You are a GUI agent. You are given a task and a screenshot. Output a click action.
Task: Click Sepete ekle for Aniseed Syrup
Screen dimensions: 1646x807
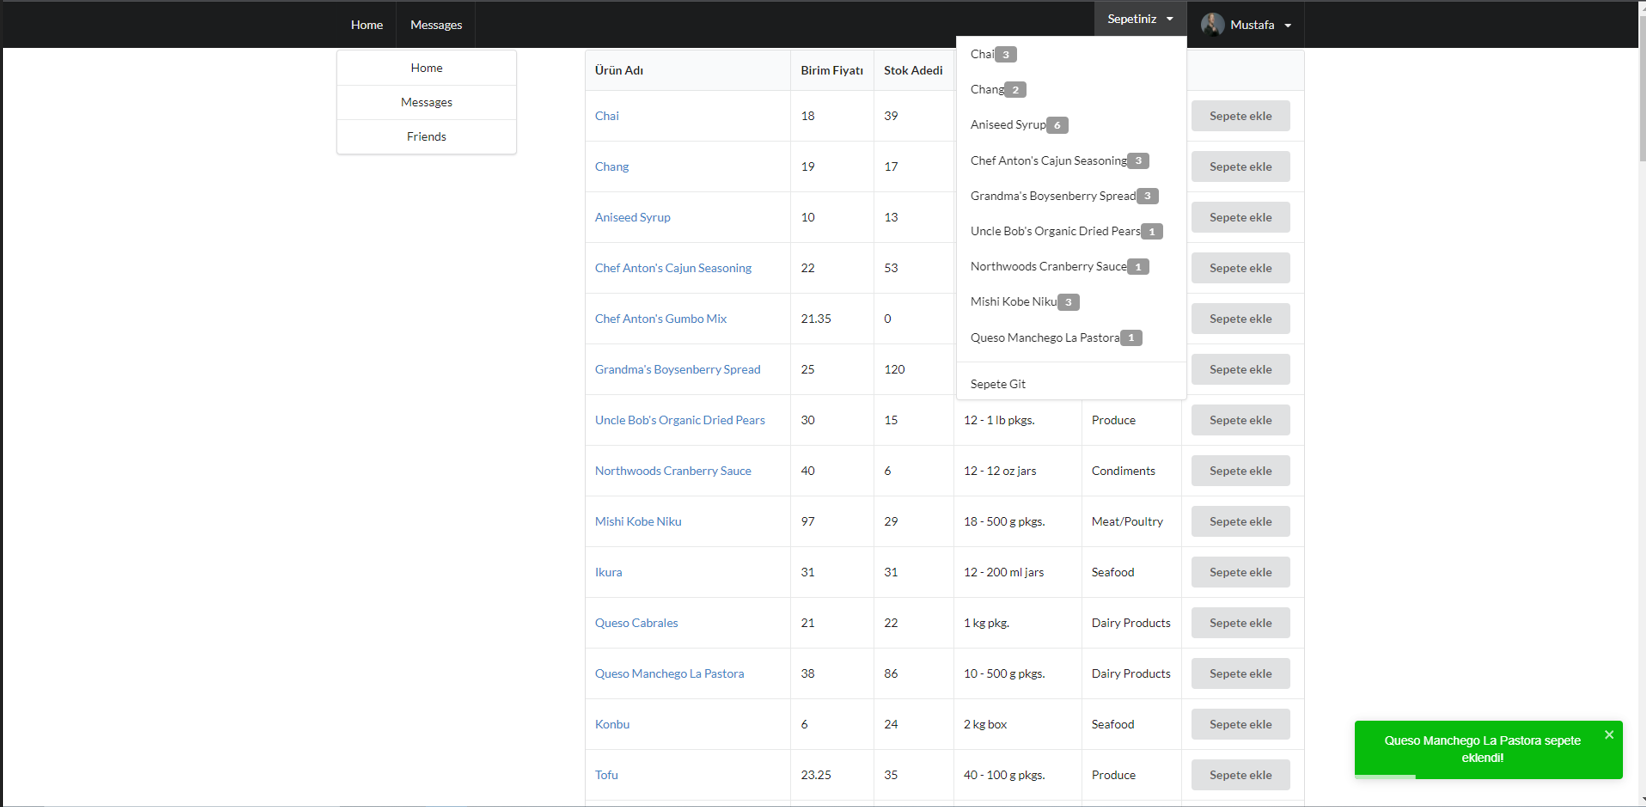[x=1240, y=217]
